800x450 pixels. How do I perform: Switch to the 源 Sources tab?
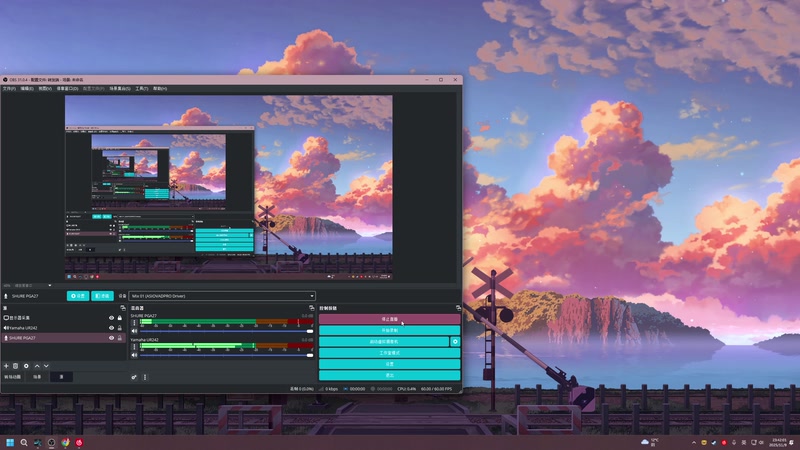coord(62,377)
